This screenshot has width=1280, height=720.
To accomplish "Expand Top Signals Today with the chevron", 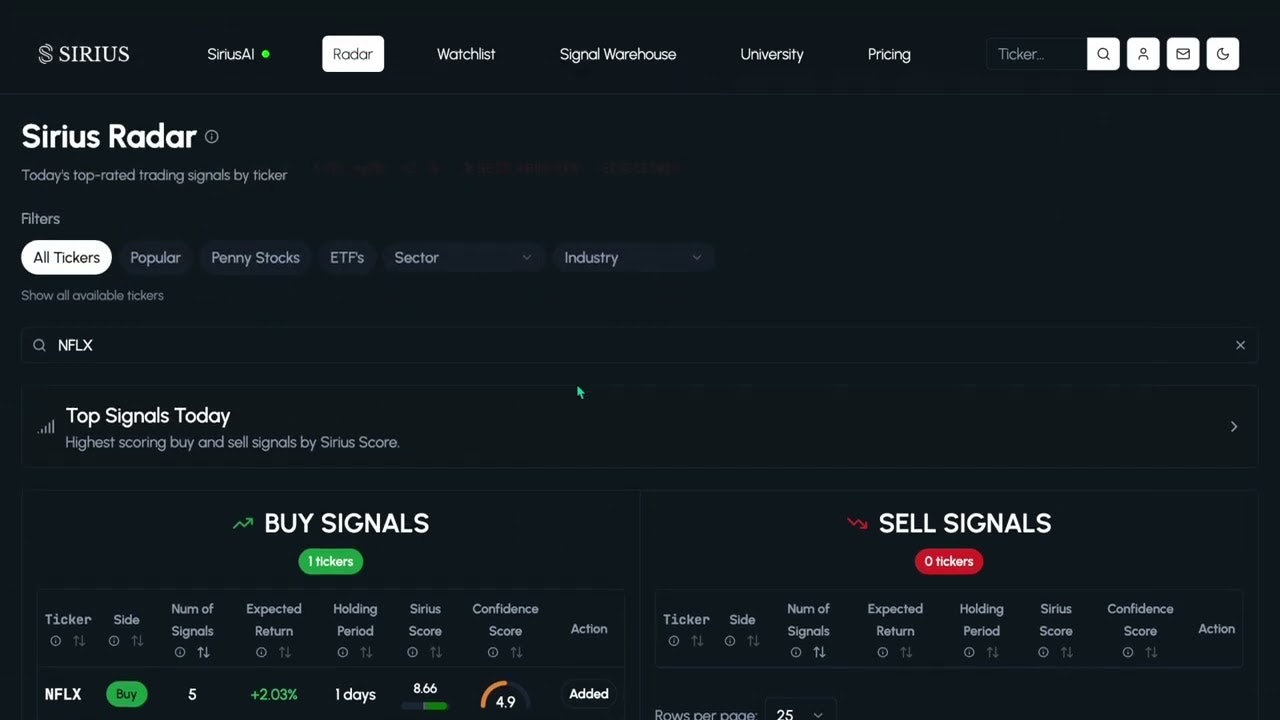I will [1234, 427].
